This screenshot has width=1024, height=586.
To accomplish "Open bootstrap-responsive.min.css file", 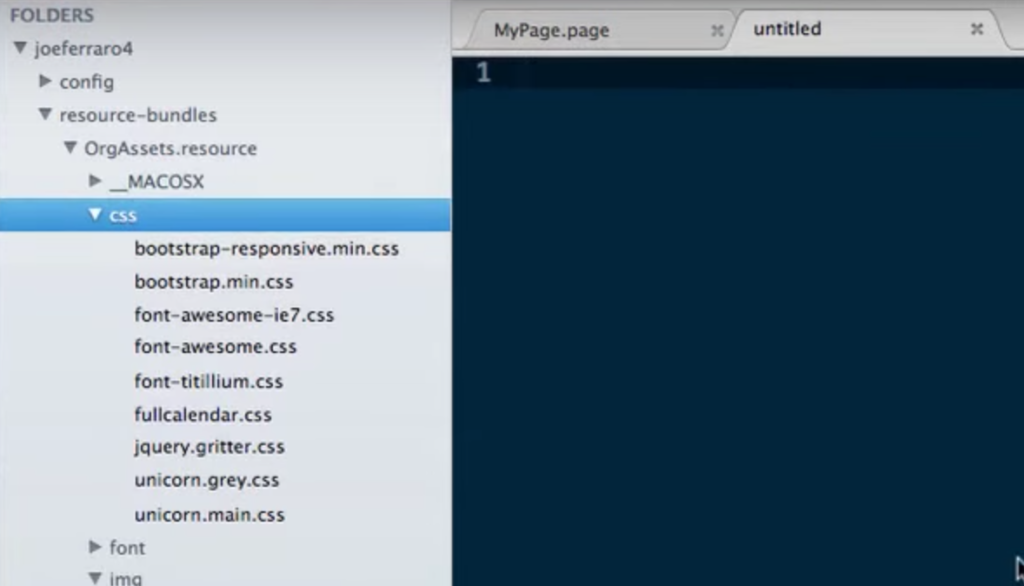I will (266, 249).
